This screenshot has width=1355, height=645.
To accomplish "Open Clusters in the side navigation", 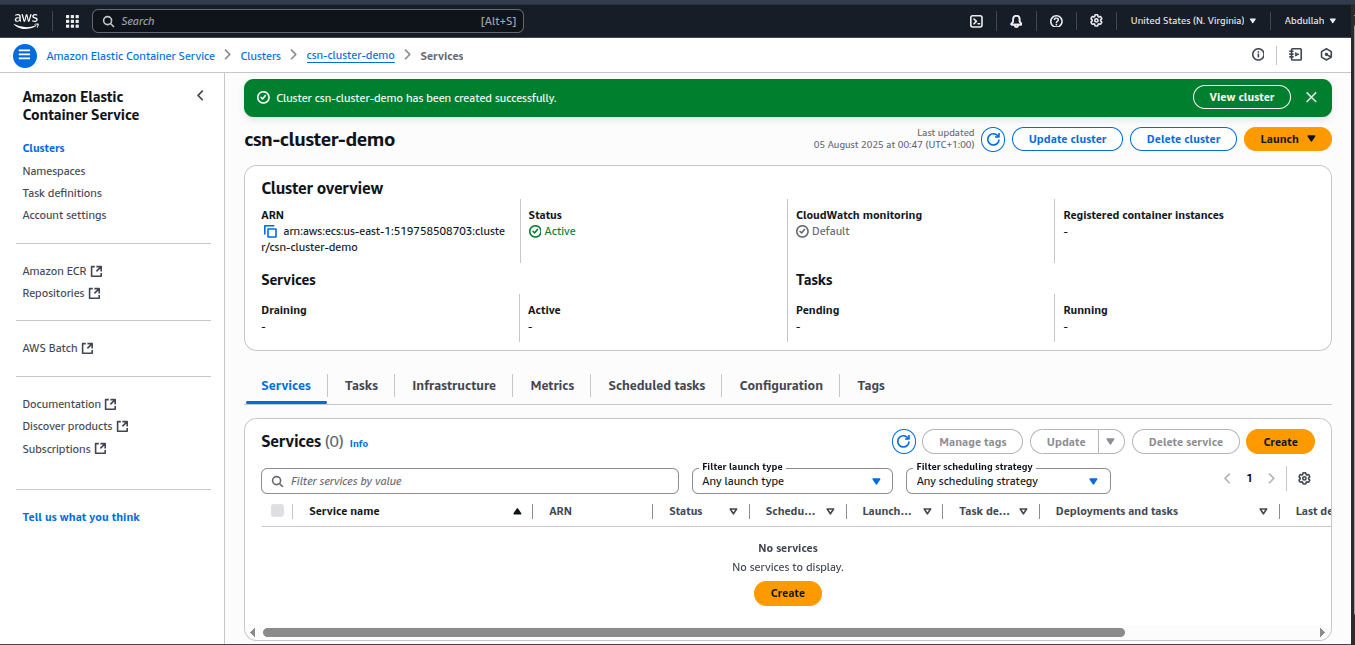I will point(43,148).
